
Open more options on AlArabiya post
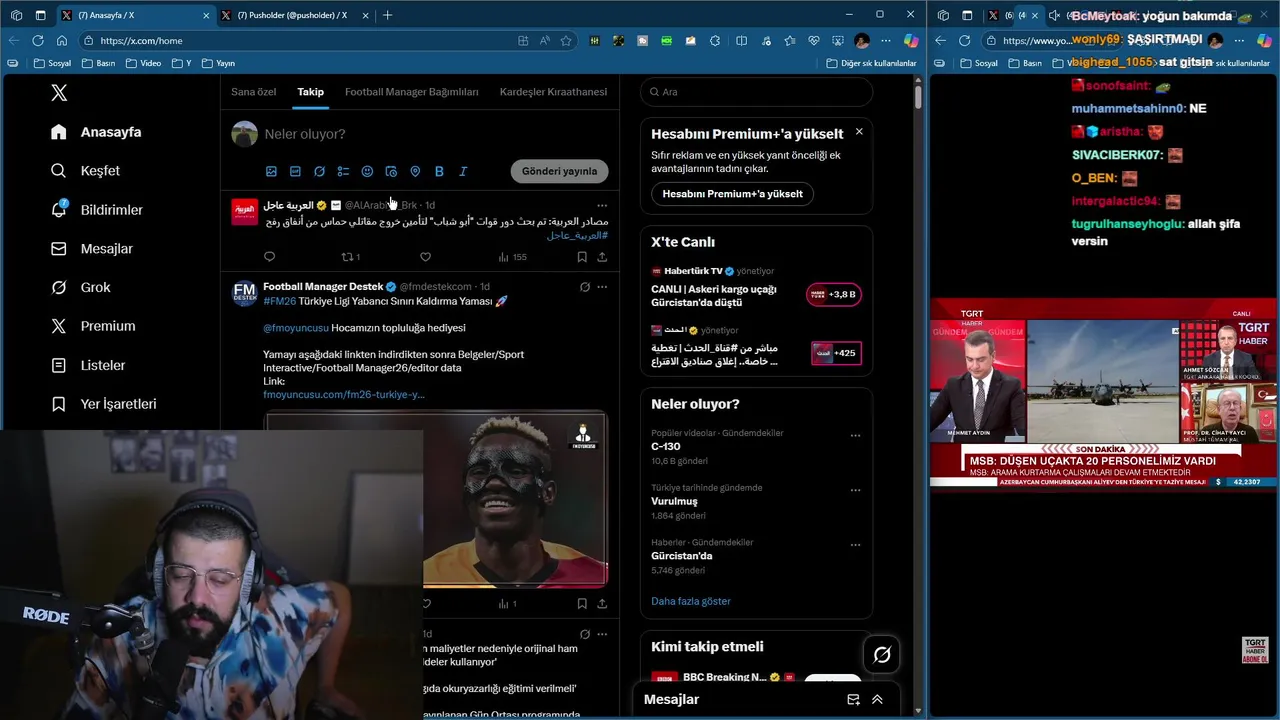coord(602,205)
